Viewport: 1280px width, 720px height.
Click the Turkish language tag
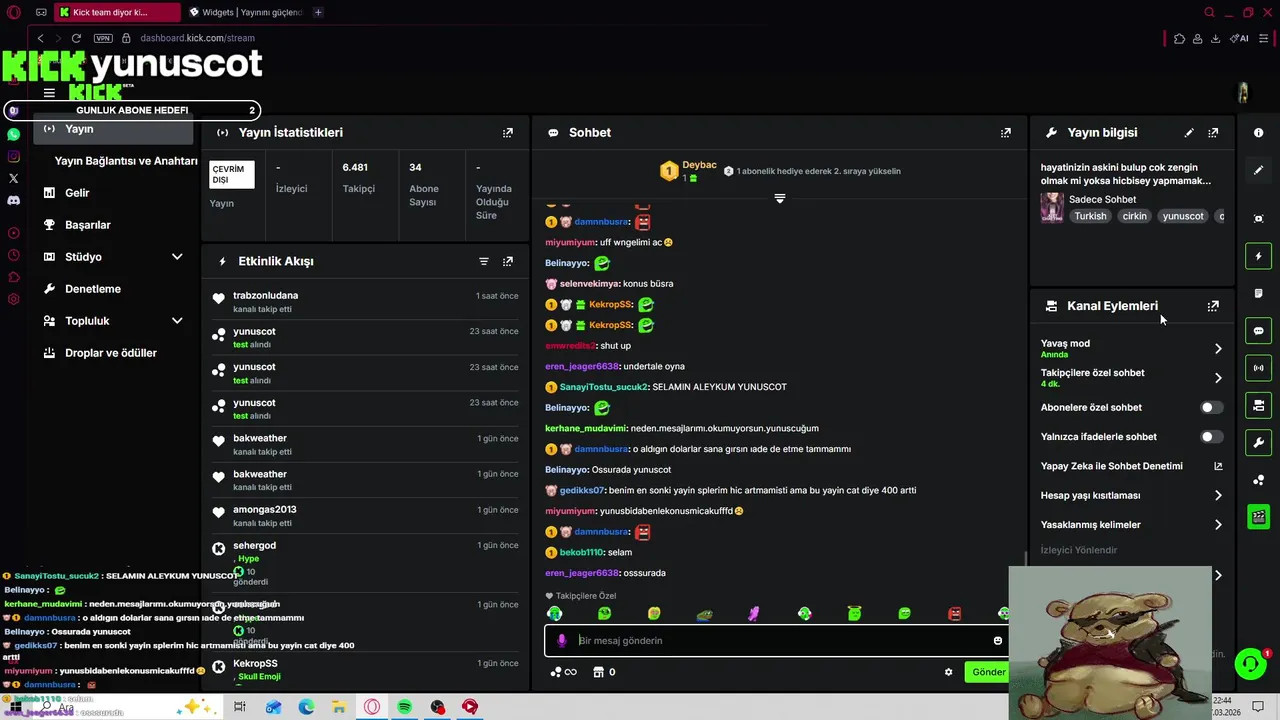click(1091, 216)
